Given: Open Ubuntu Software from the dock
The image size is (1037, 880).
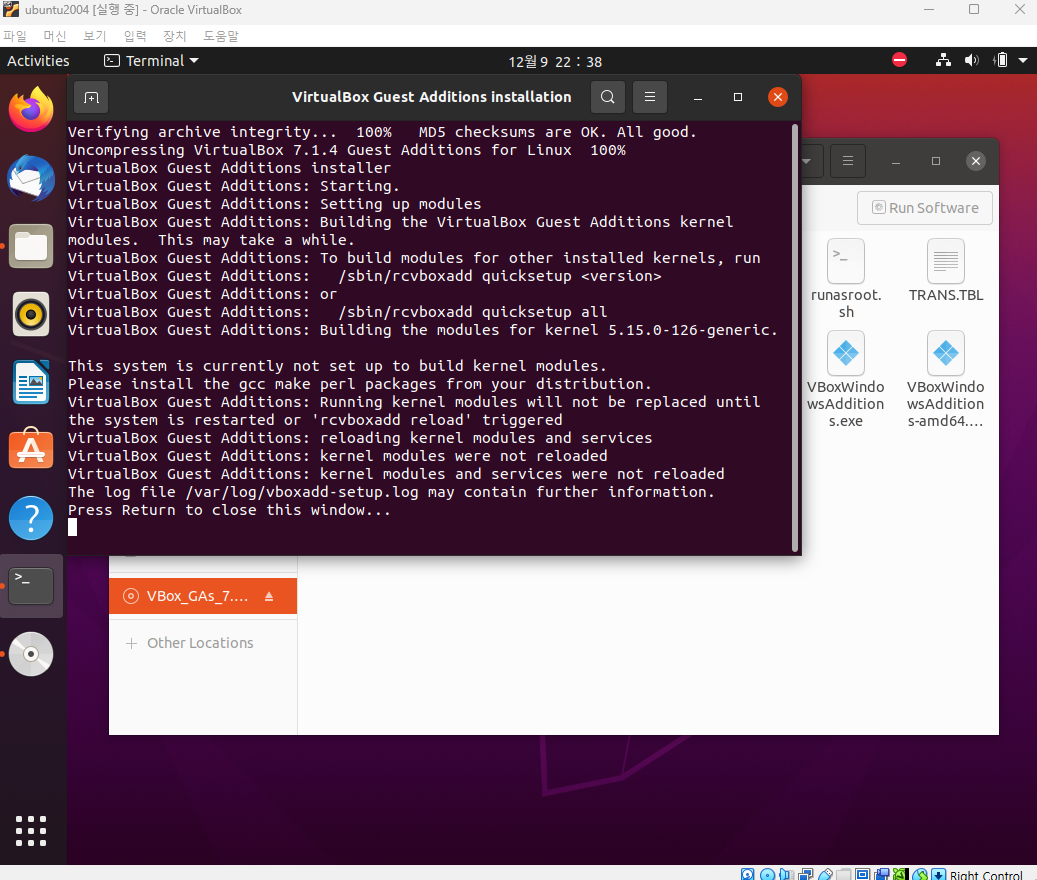Looking at the screenshot, I should coord(31,450).
